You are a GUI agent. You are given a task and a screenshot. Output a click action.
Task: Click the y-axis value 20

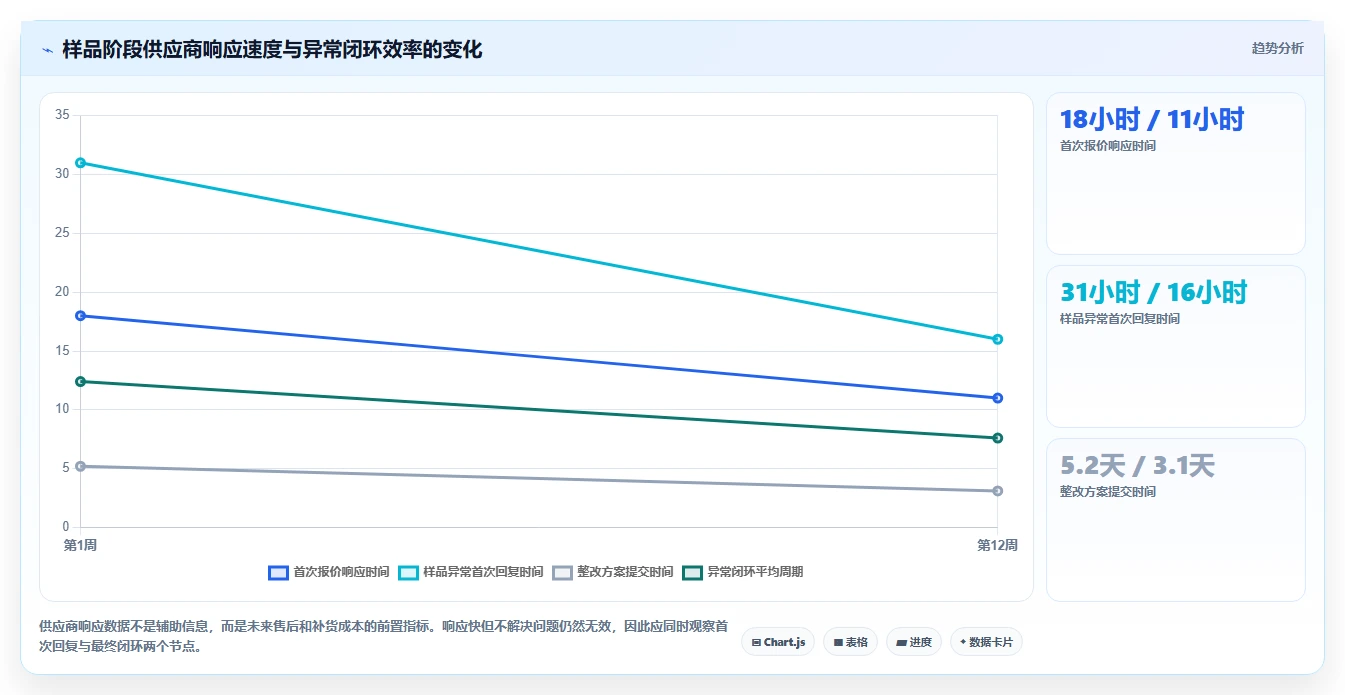[x=62, y=292]
